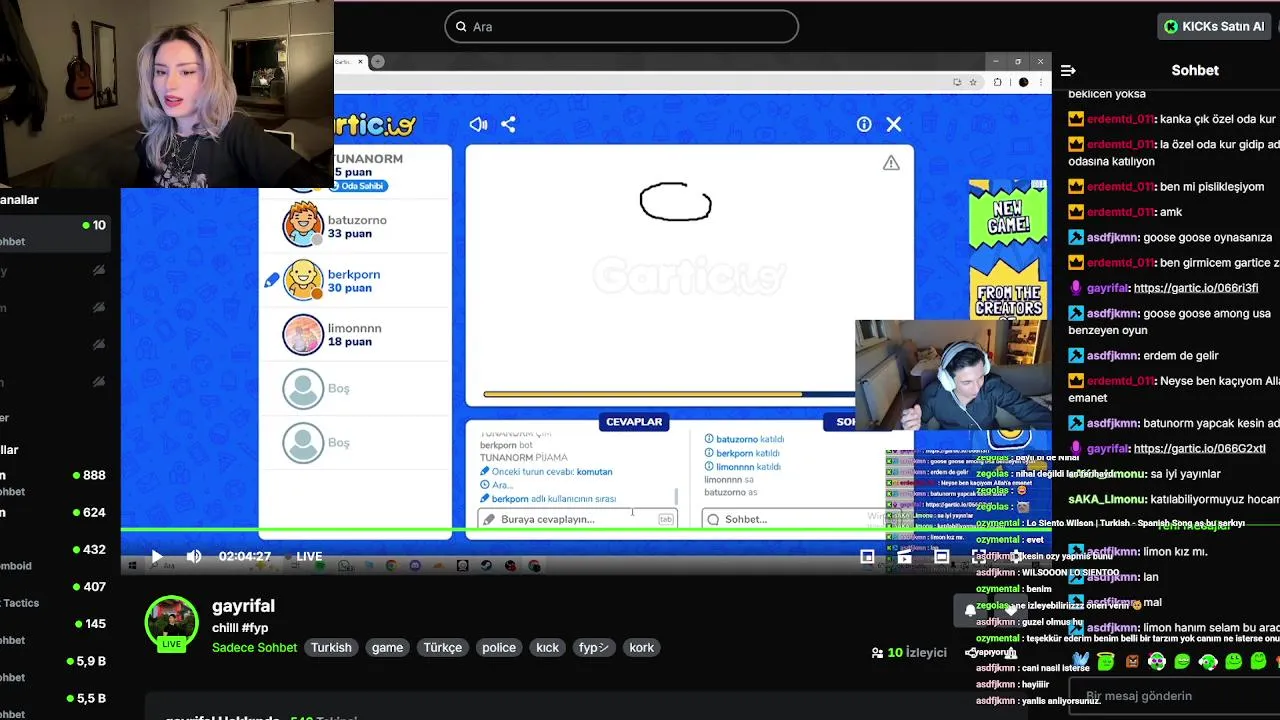This screenshot has width=1280, height=720.
Task: Select player berkporn in Gartic list
Action: (x=355, y=280)
